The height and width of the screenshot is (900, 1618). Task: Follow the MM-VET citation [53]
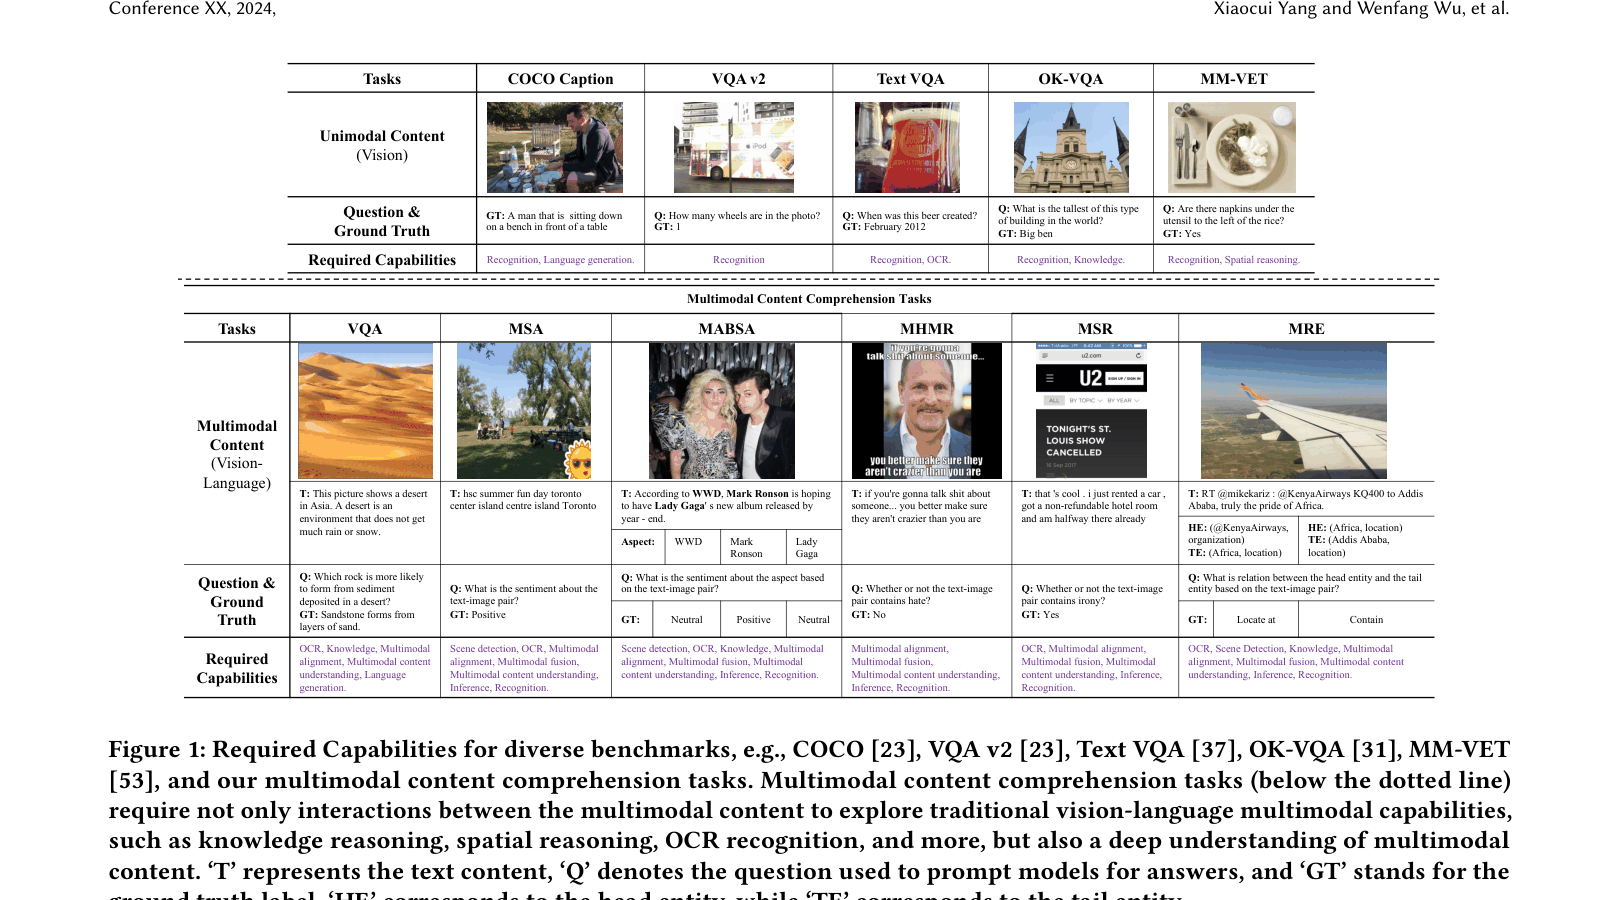pos(131,780)
